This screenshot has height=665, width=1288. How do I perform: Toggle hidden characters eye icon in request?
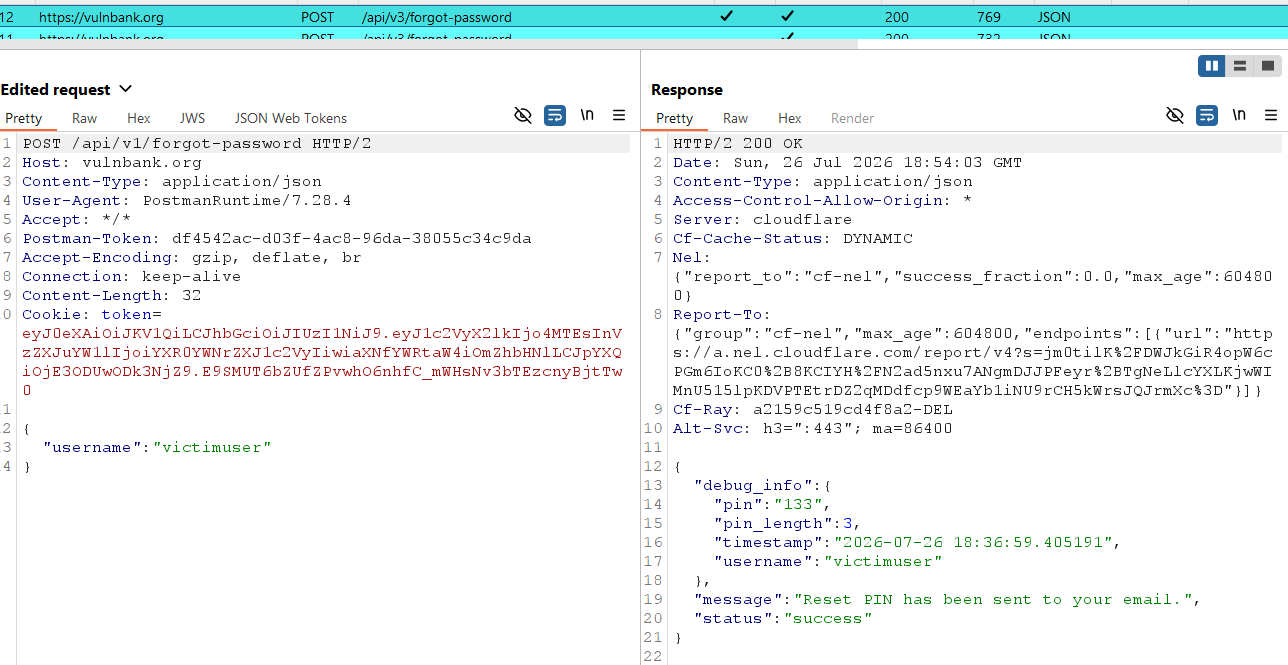coord(522,115)
